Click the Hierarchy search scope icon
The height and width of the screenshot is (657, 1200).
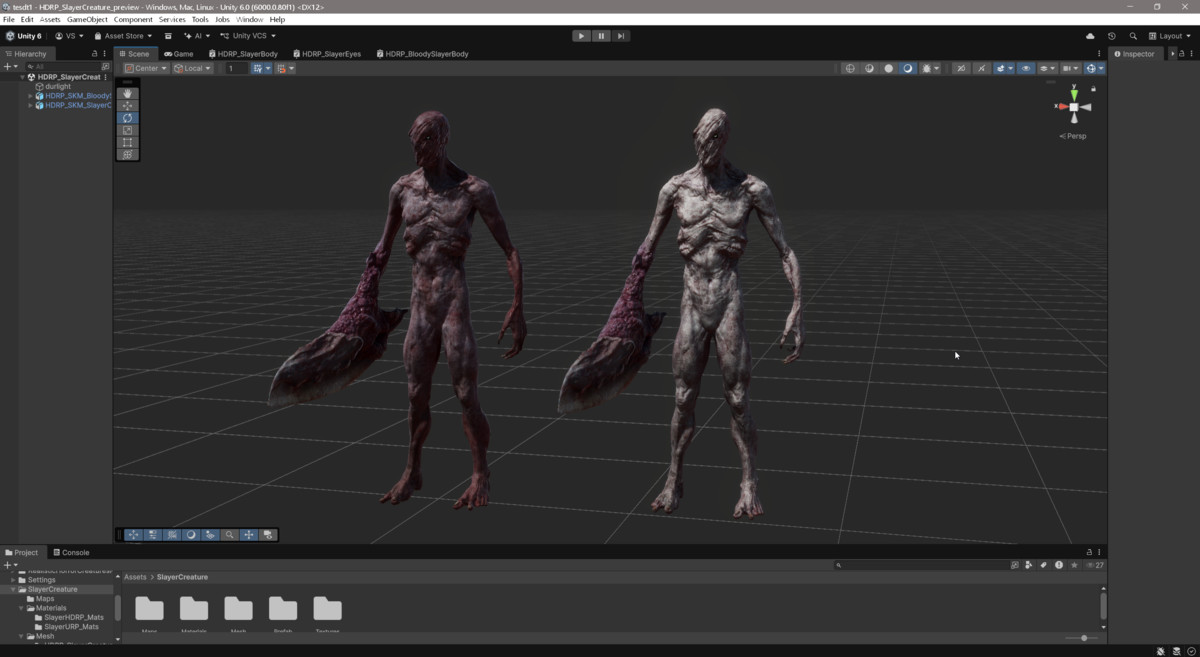tap(105, 66)
